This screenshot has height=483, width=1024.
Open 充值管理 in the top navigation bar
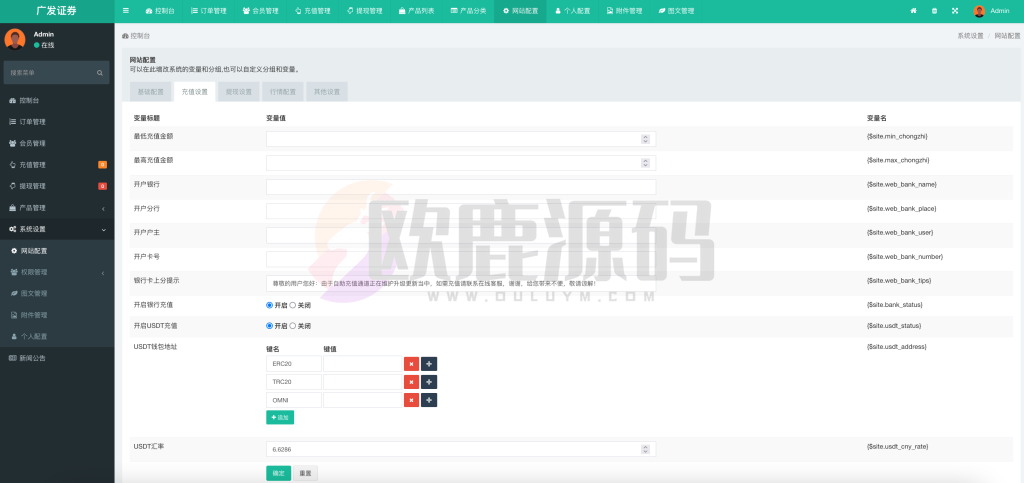[312, 11]
